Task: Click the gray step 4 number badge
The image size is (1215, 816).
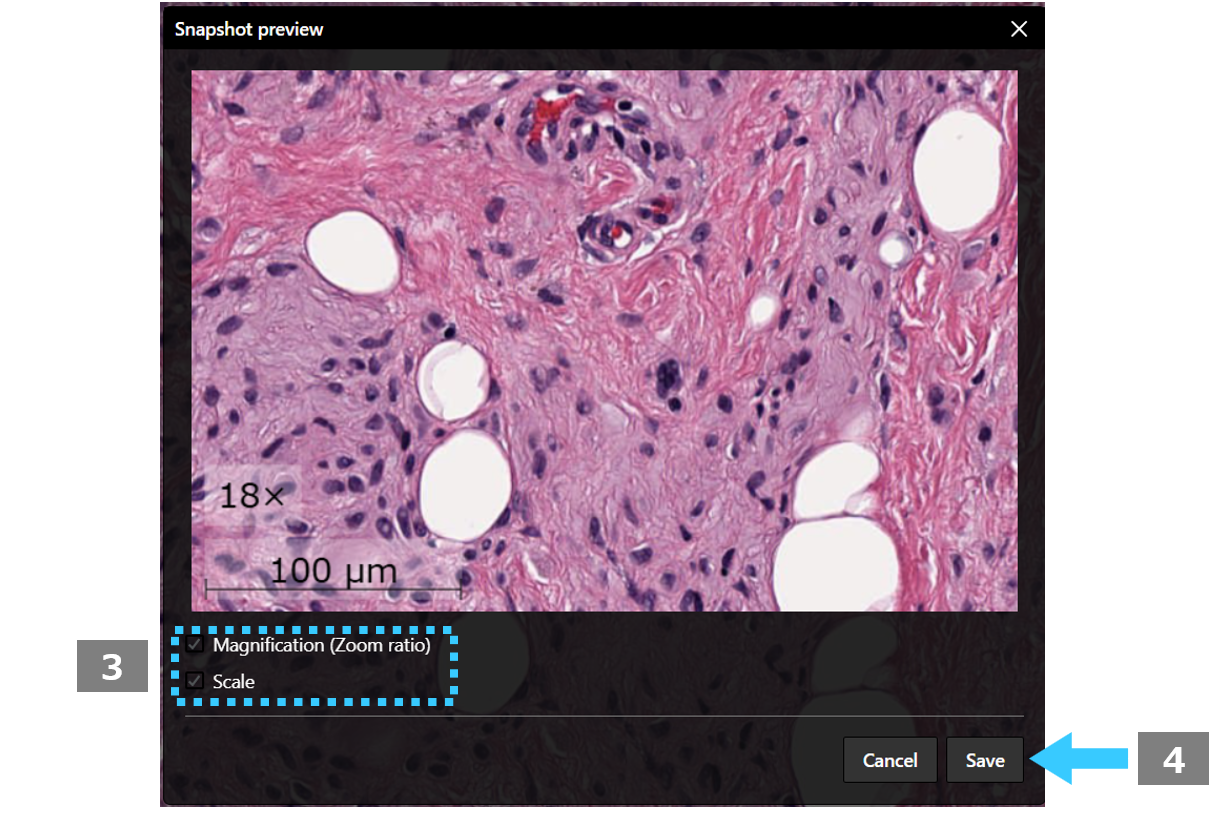Action: tap(1174, 760)
